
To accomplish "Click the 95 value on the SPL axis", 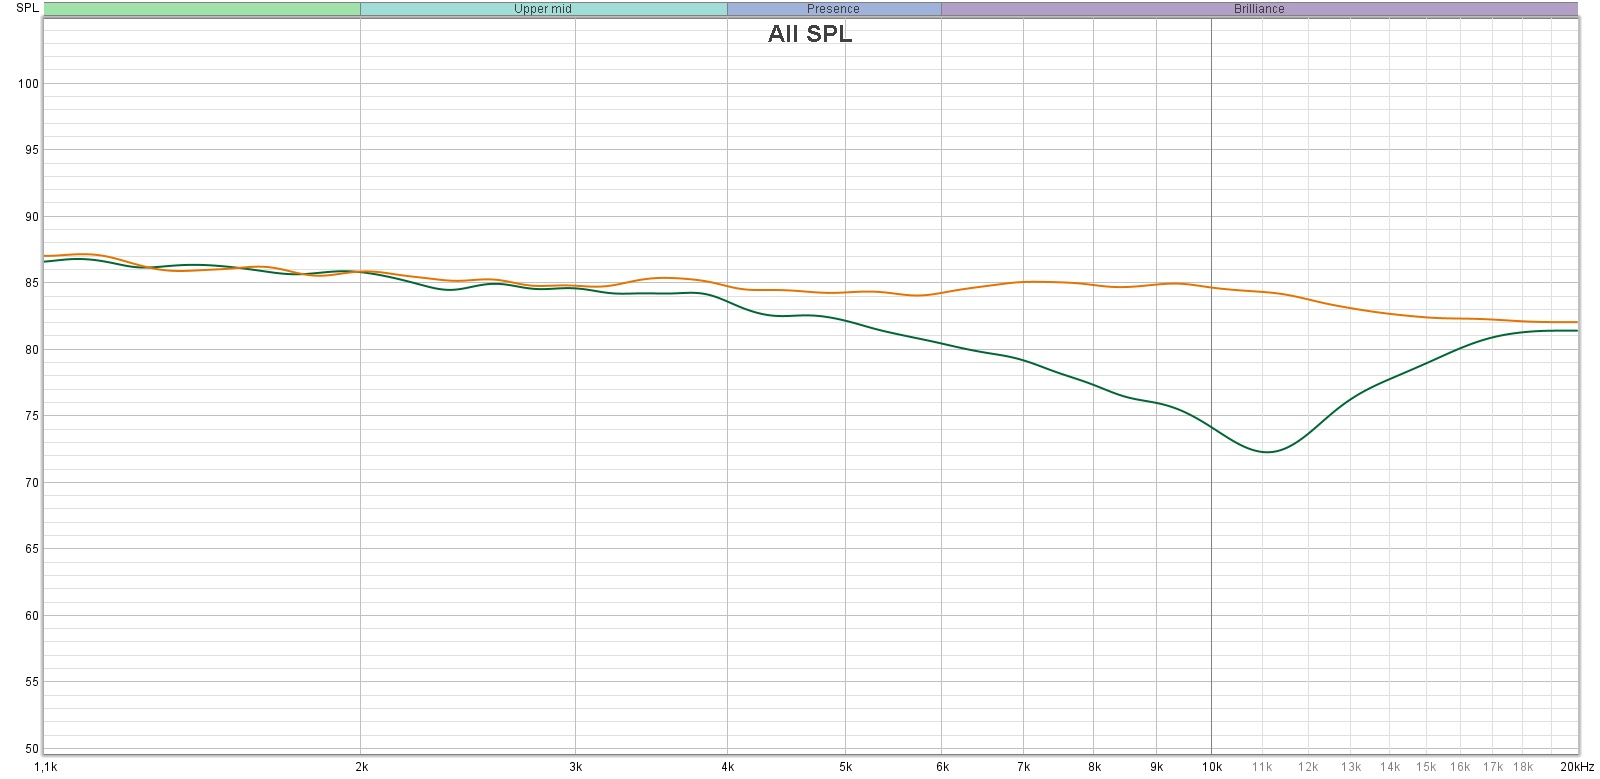I will click(31, 150).
